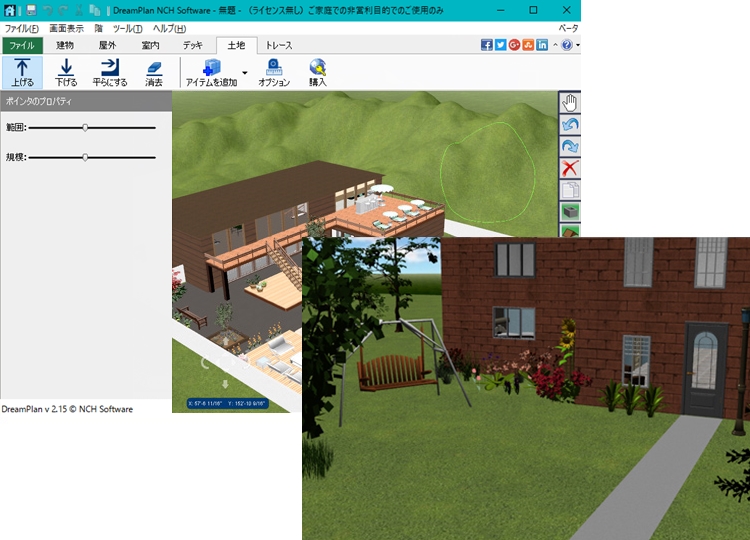
Task: Open the ファイル(F) menu
Action: 22,29
